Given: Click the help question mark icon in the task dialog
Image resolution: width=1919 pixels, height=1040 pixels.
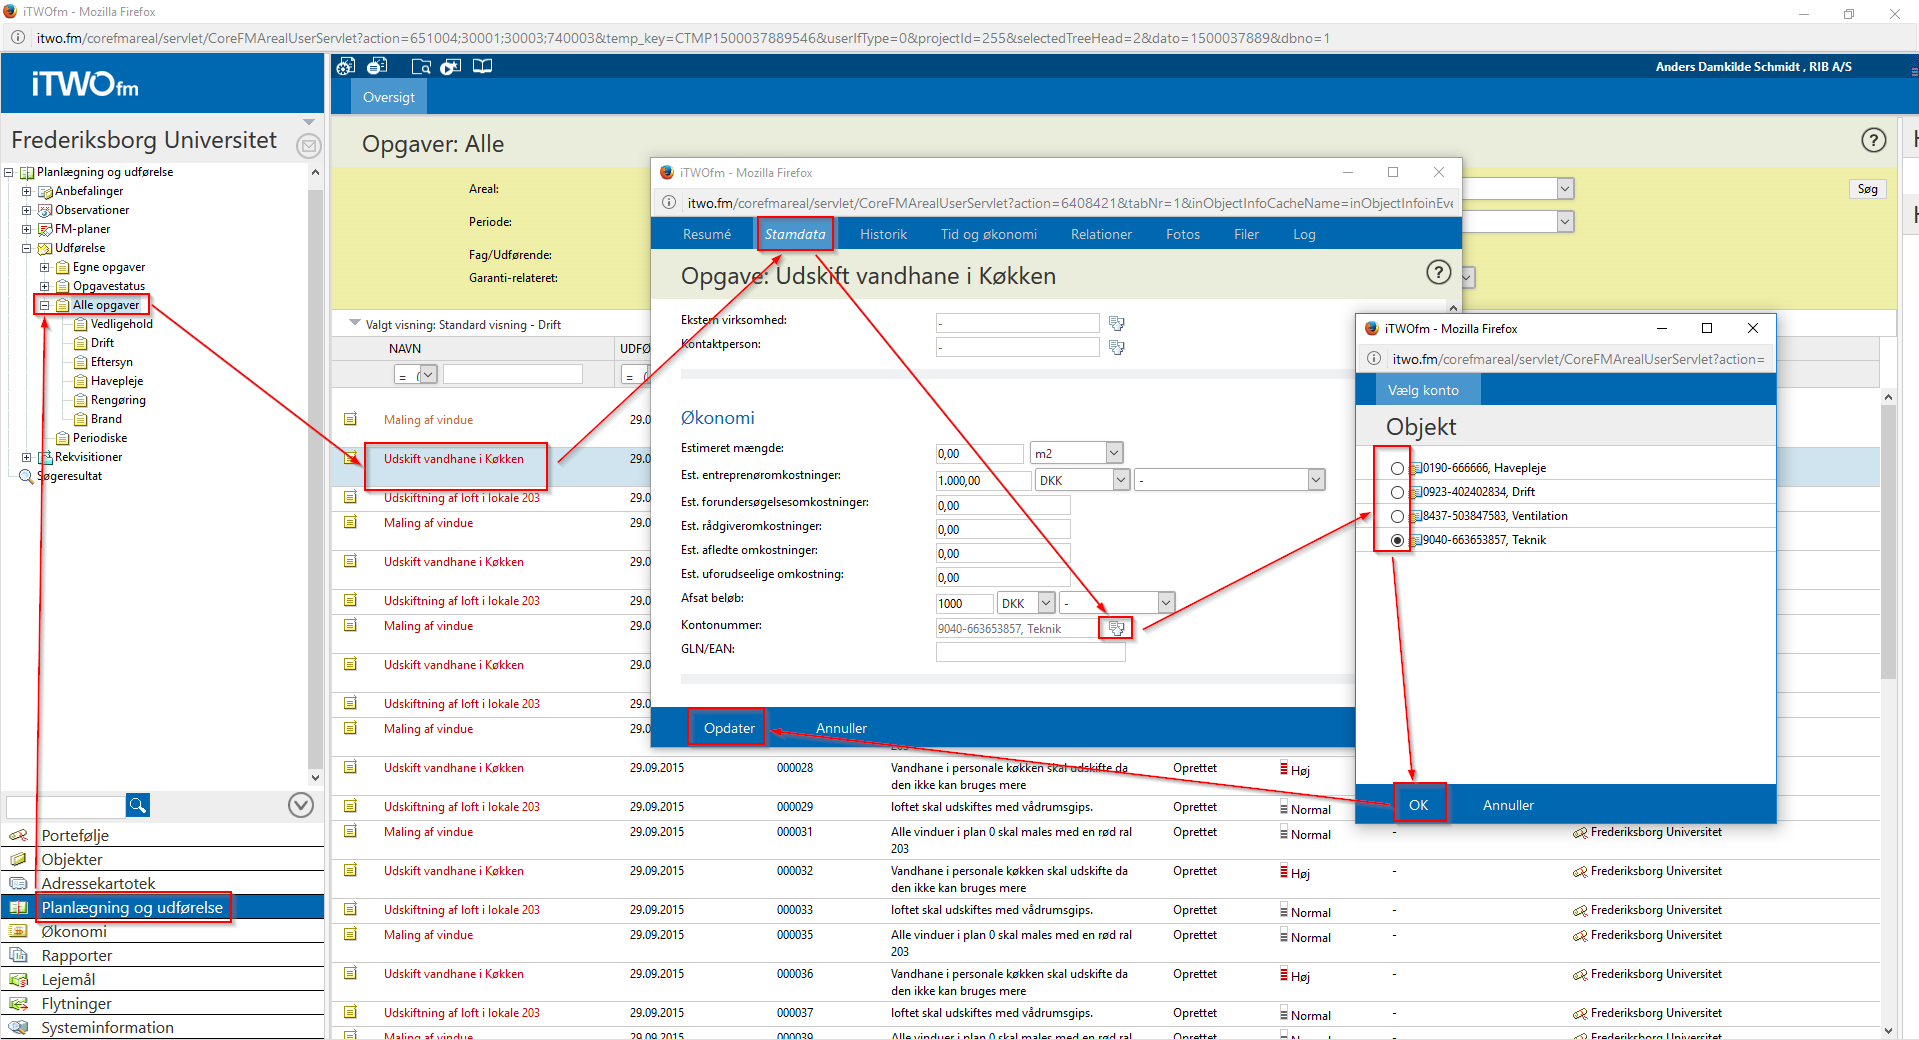Looking at the screenshot, I should click(1437, 272).
